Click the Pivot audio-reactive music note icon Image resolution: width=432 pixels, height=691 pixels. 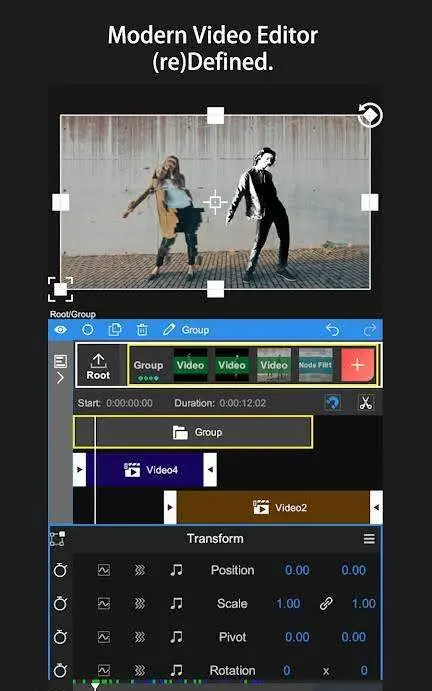coord(176,637)
